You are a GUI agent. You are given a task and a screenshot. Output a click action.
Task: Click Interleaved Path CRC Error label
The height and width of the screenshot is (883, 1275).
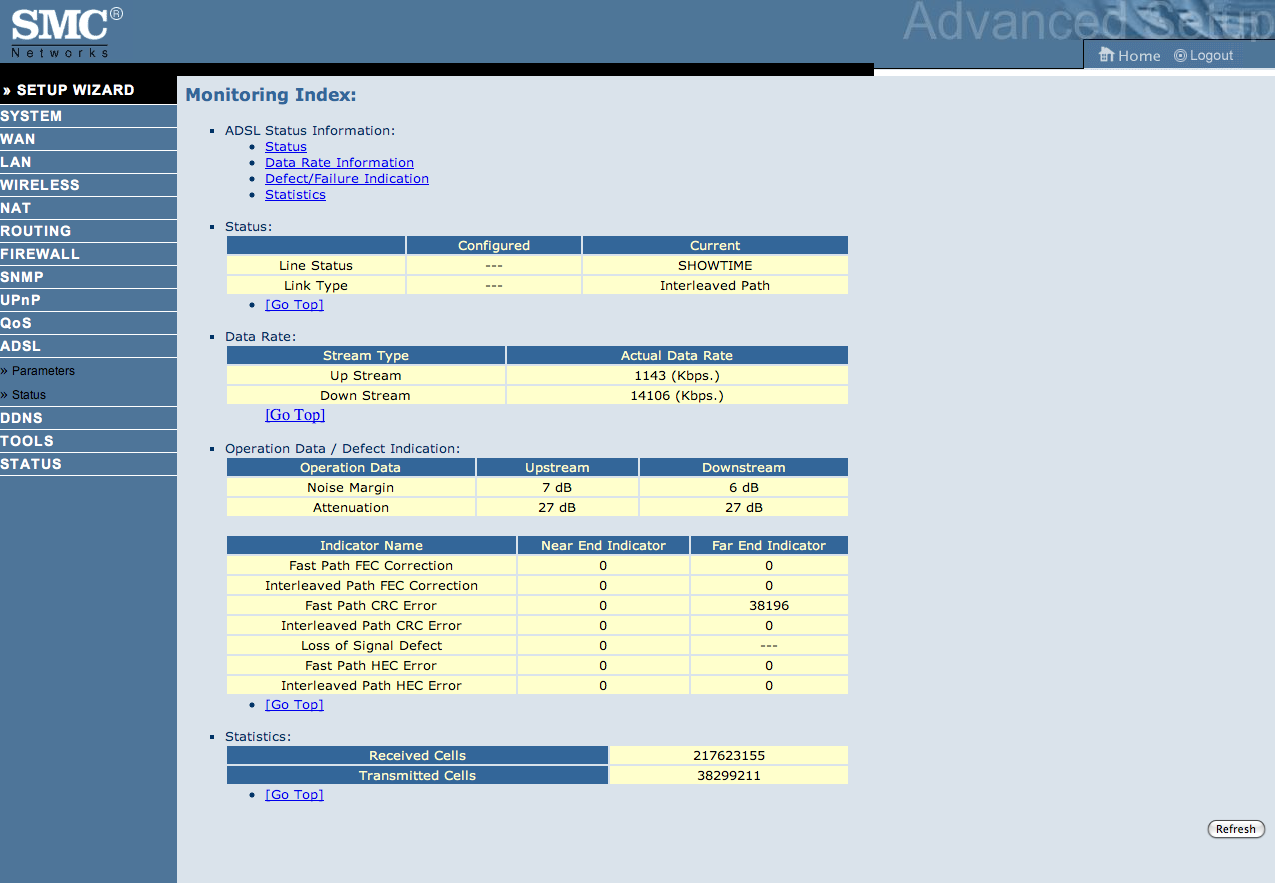[x=371, y=626]
